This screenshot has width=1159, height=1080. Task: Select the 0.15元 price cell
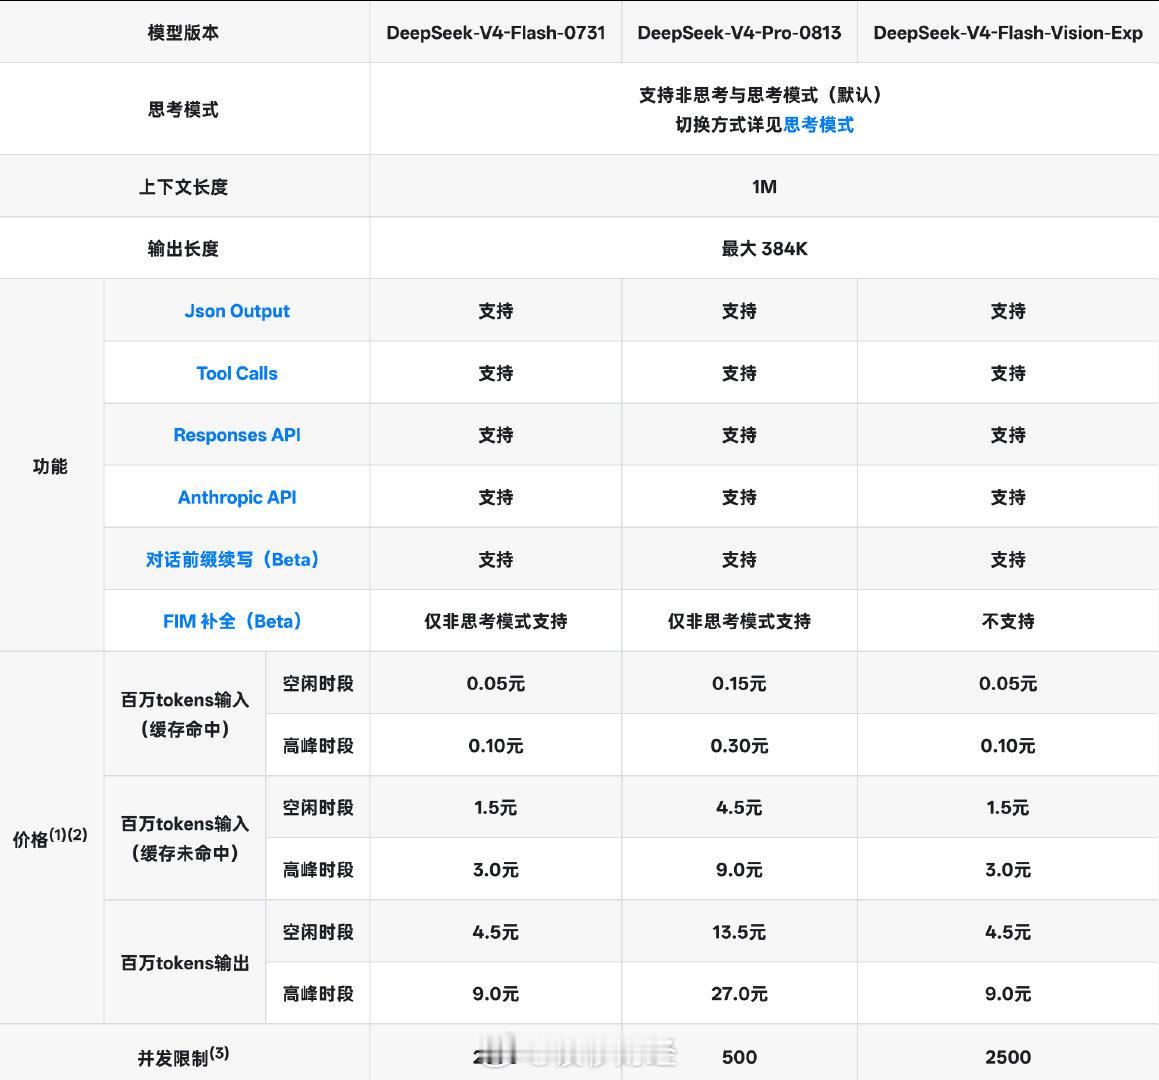point(739,684)
